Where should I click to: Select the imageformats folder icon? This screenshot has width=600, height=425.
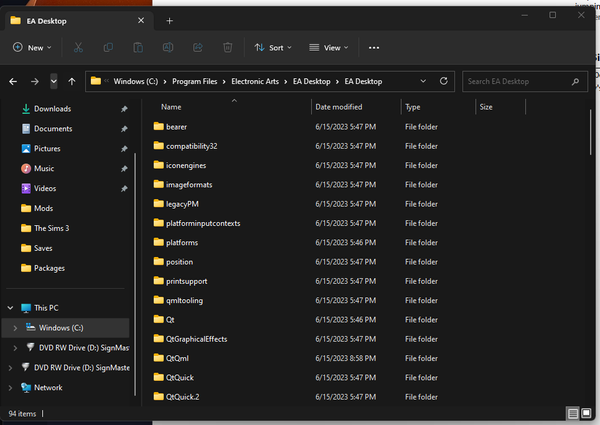tap(158, 184)
